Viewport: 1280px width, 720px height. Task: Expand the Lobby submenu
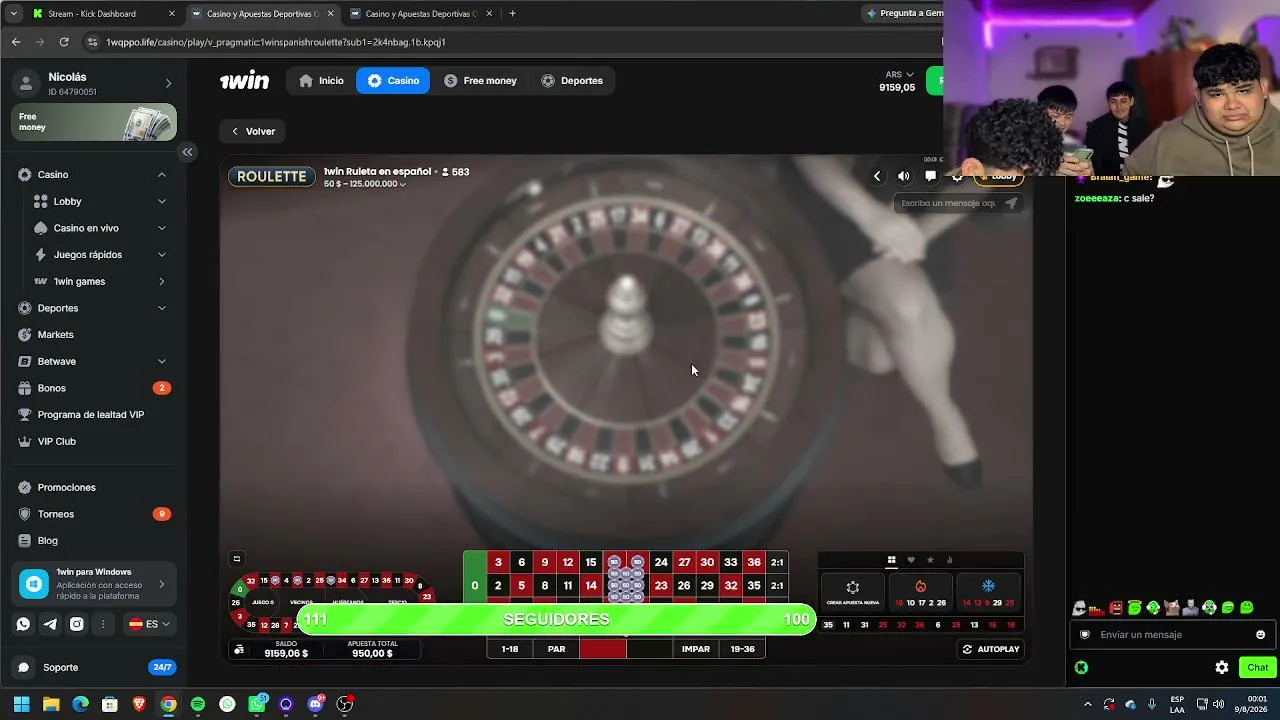tap(162, 201)
